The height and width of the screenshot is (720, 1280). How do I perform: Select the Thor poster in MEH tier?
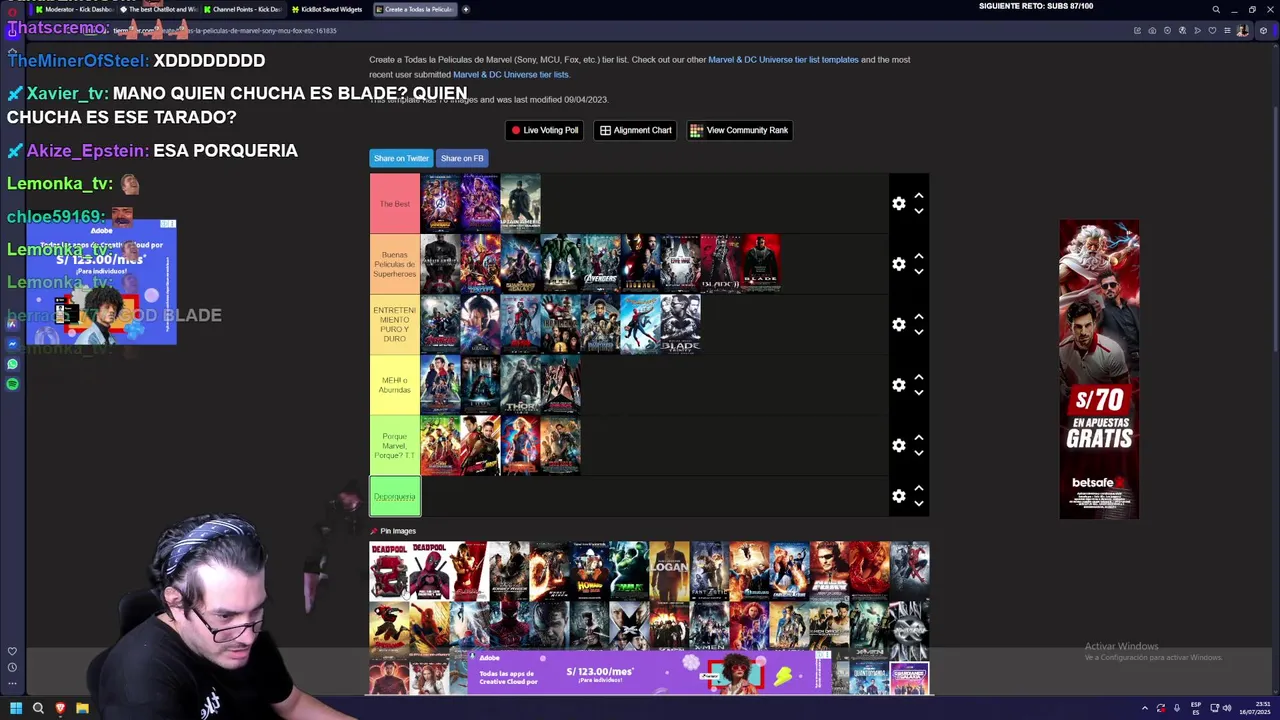coord(520,385)
